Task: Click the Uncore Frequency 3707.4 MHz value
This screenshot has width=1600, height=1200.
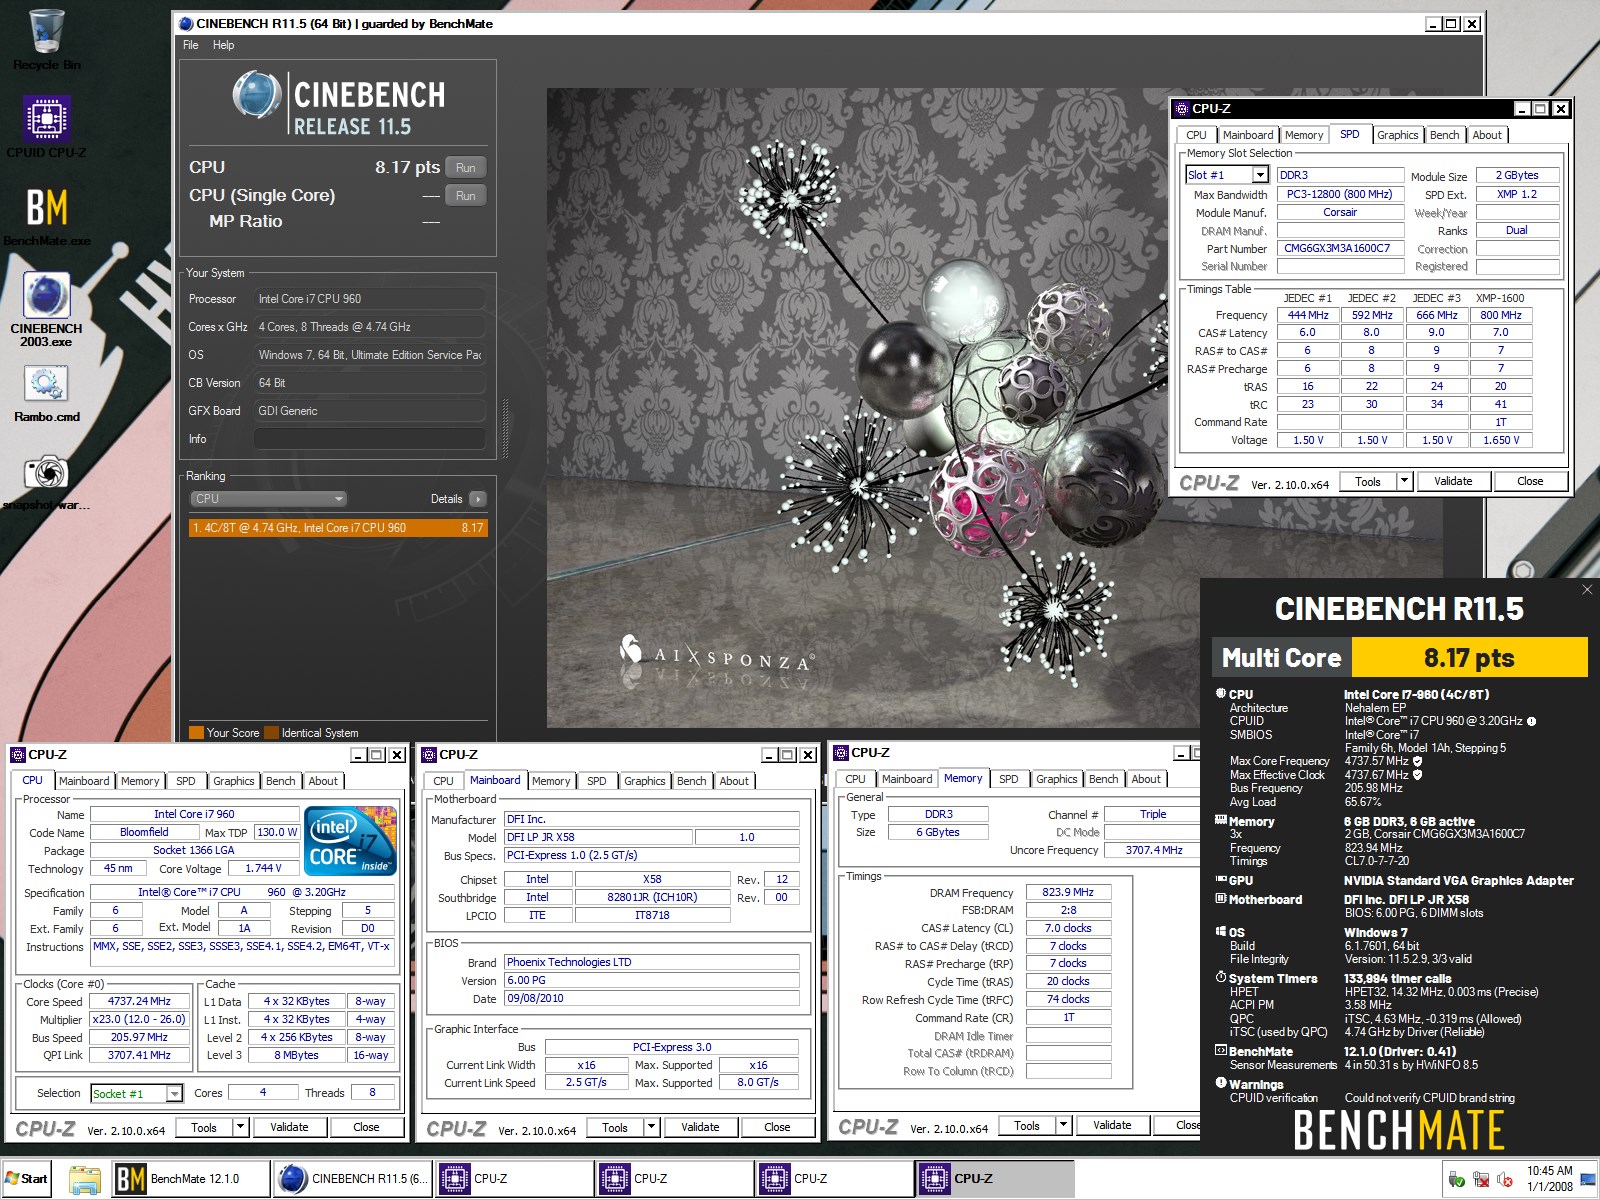Action: tap(1153, 851)
